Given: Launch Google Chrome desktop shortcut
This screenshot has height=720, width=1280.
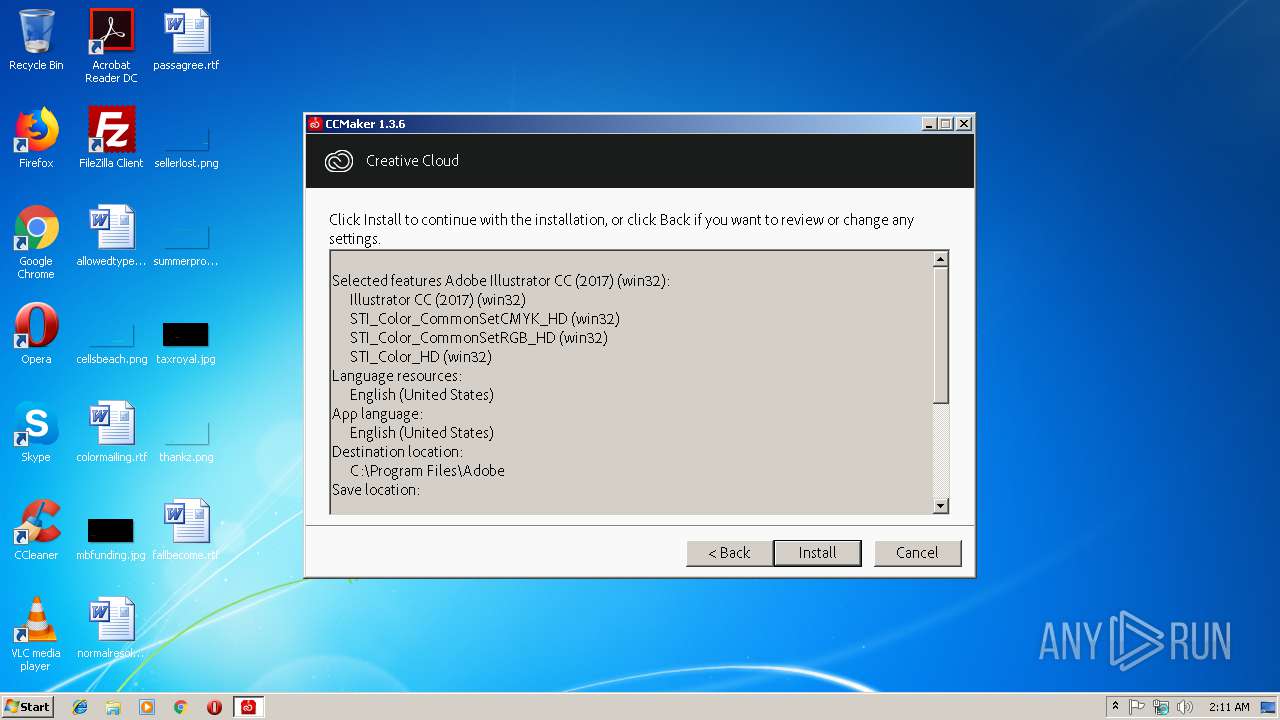Looking at the screenshot, I should point(36,242).
